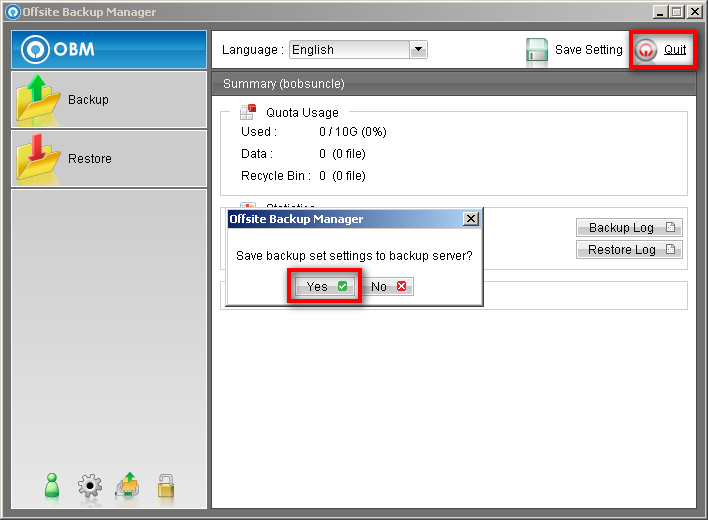The height and width of the screenshot is (520, 708).
Task: Click the Backup folder icon with green arrow
Action: coord(38,100)
